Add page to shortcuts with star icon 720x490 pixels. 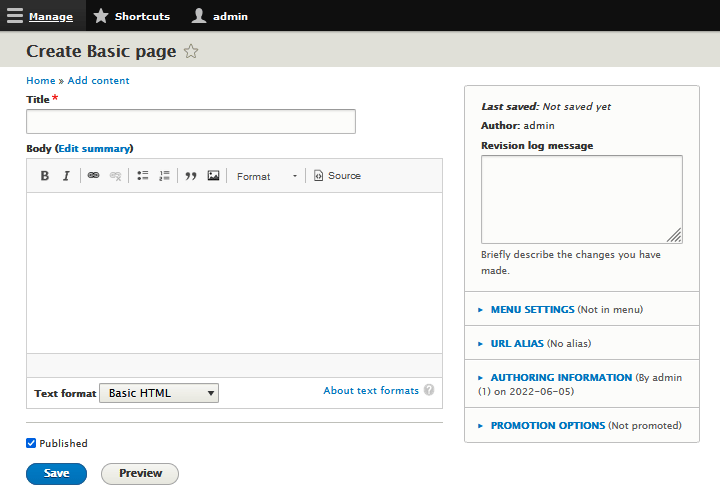point(191,52)
